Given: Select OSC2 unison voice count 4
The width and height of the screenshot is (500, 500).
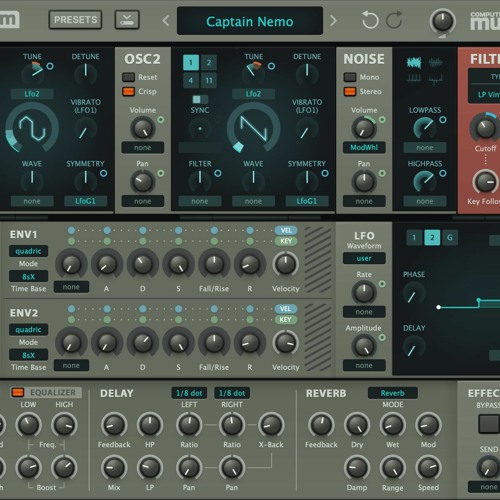Looking at the screenshot, I should click(x=191, y=80).
